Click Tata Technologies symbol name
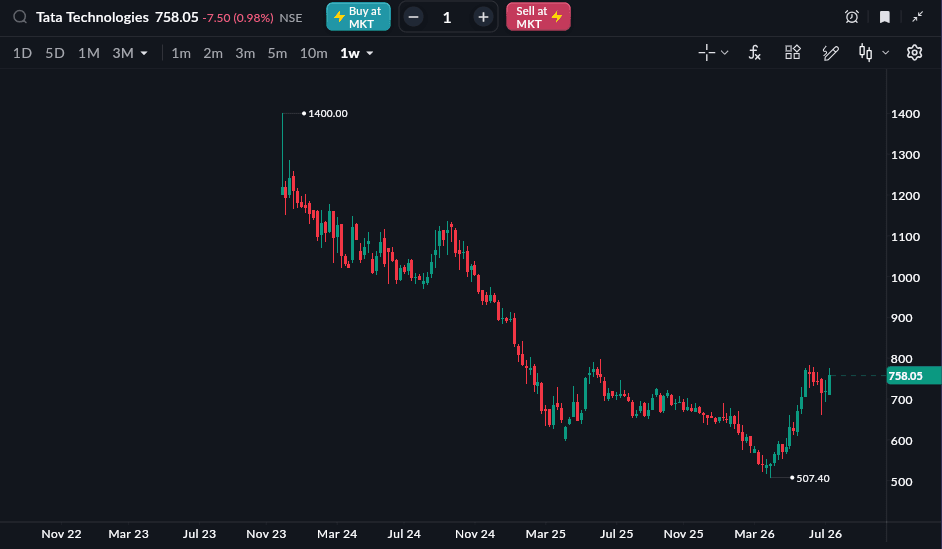Screen dimensions: 942x549 pos(92,17)
